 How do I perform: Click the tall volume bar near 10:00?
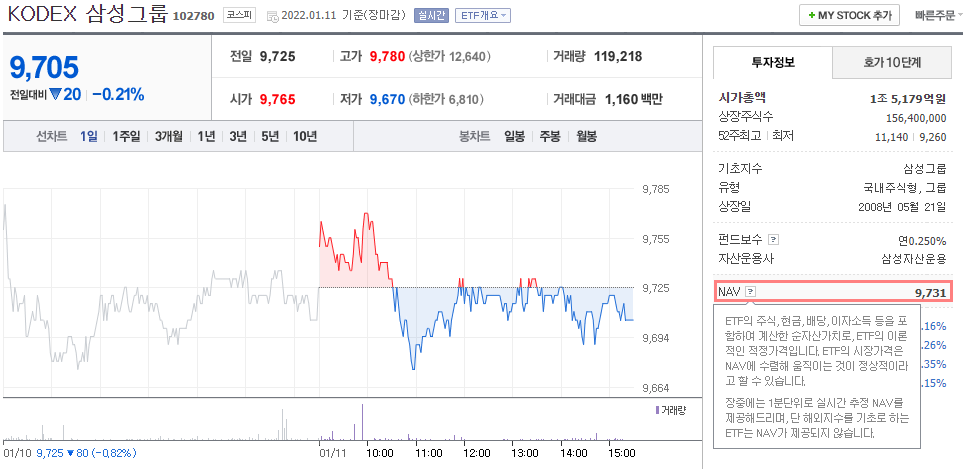coord(362,422)
